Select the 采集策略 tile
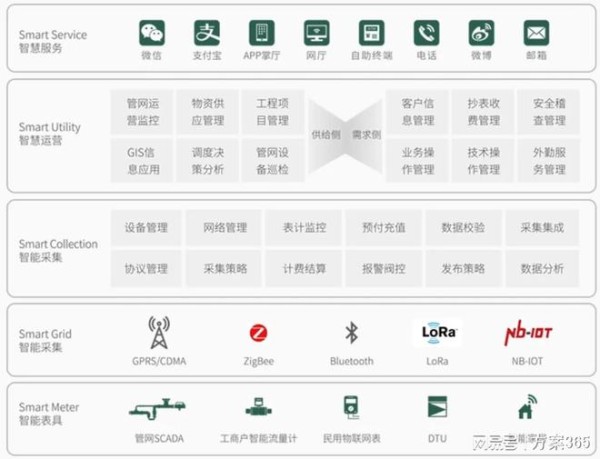Screen dimensions: 600x459 coord(225,269)
